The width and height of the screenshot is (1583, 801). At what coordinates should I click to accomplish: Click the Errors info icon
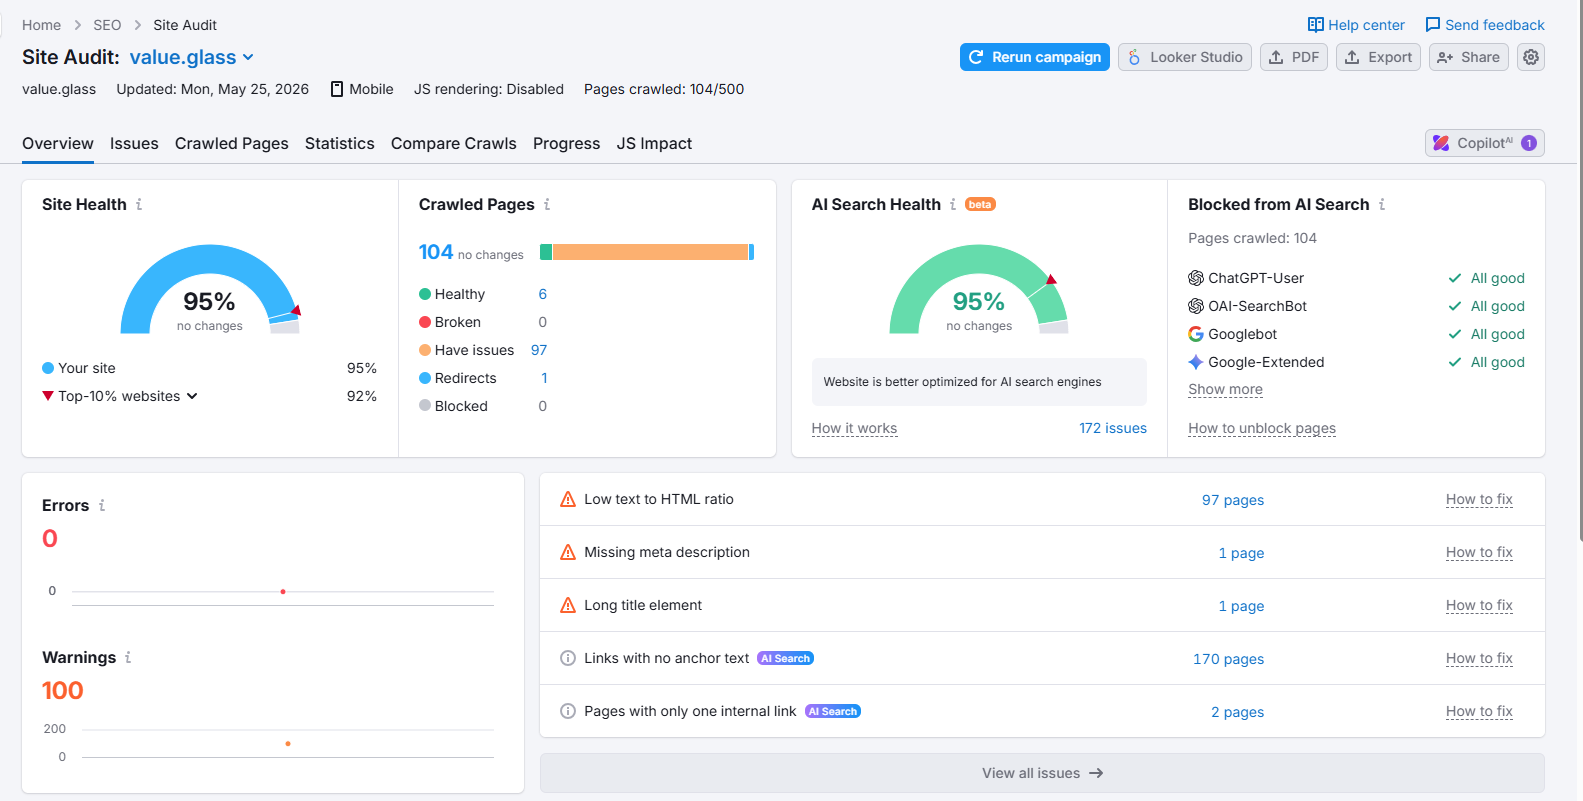(102, 505)
